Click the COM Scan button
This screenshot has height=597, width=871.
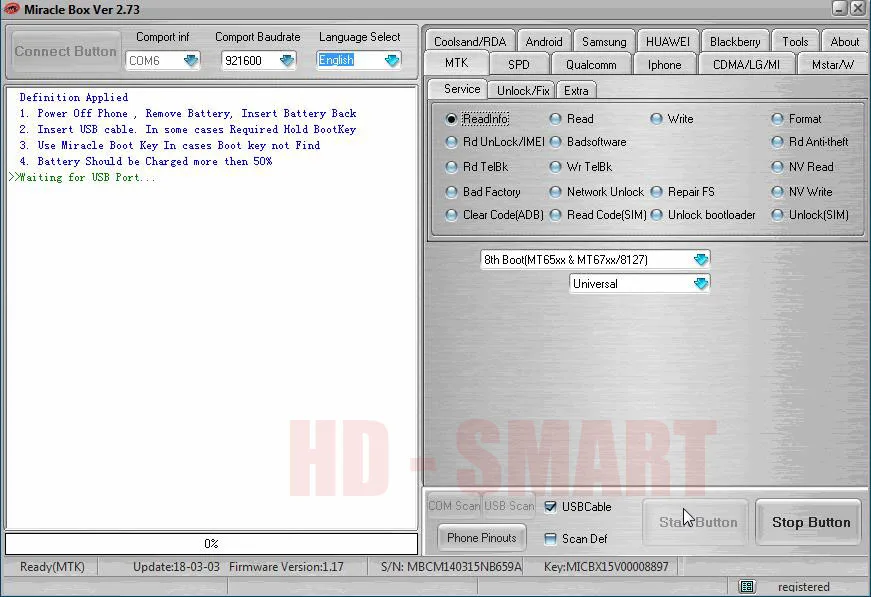(x=454, y=506)
